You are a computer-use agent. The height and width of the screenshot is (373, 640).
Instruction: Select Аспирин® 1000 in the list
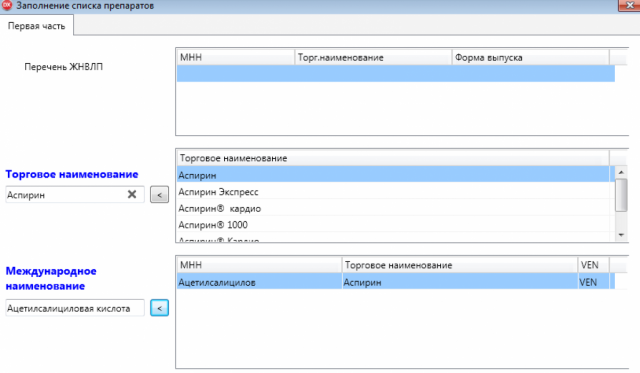(x=393, y=224)
